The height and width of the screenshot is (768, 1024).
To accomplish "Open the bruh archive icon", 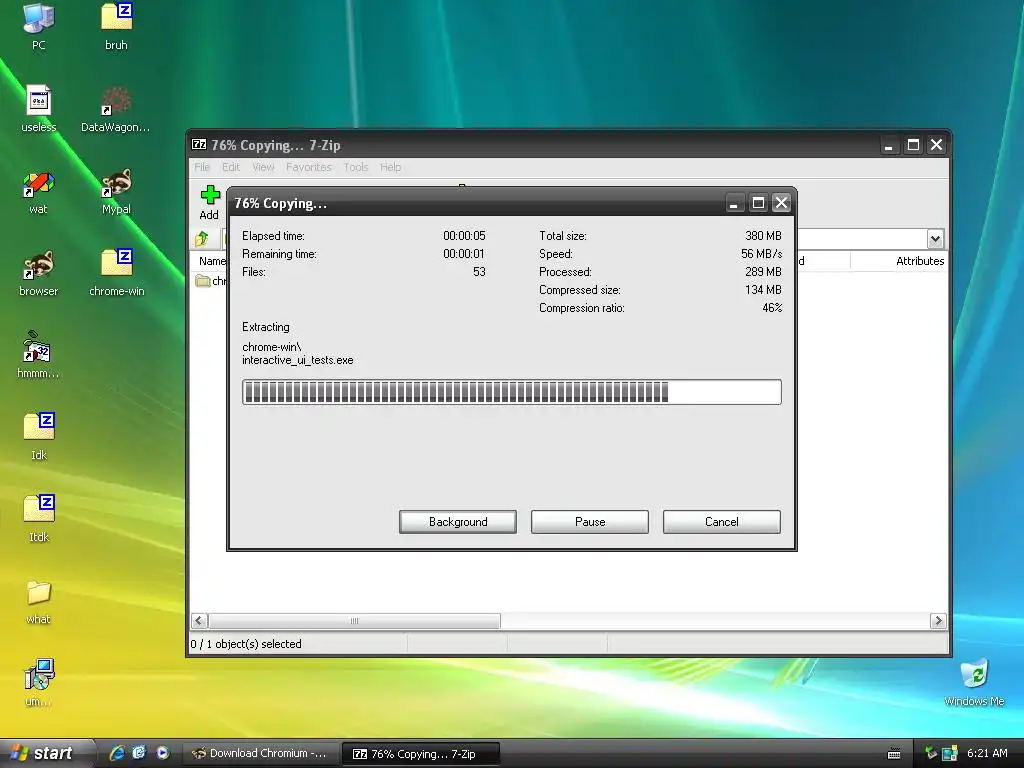I will point(116,26).
